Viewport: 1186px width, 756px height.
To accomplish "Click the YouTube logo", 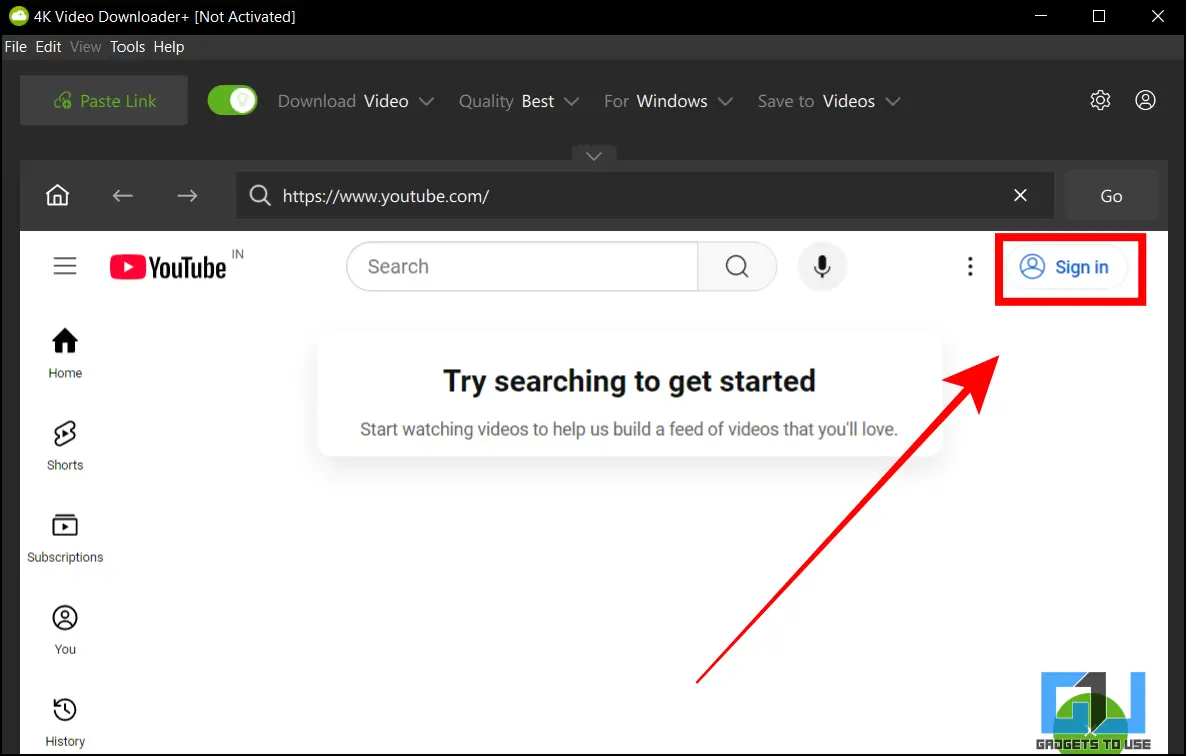I will coord(168,267).
